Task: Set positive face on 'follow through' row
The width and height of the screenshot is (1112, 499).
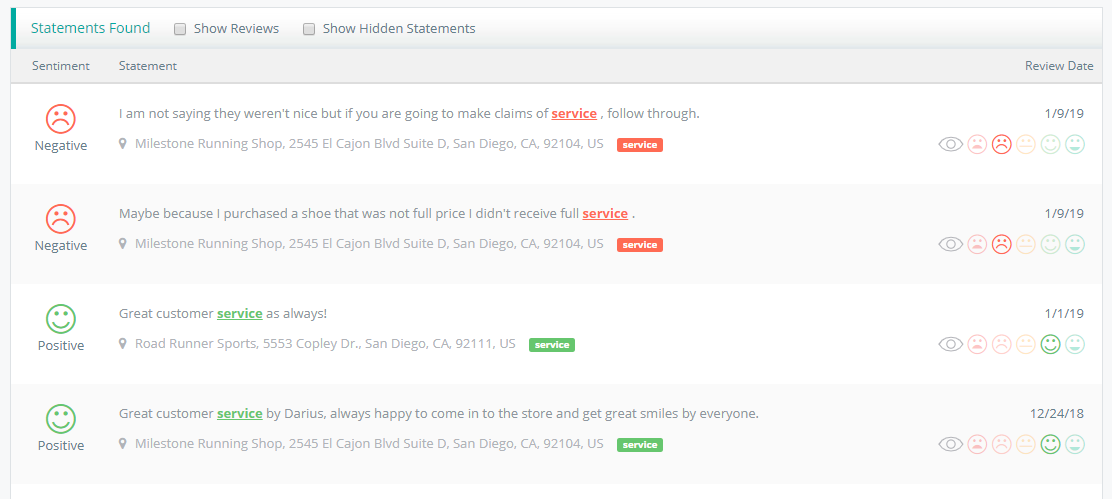Action: [1050, 145]
